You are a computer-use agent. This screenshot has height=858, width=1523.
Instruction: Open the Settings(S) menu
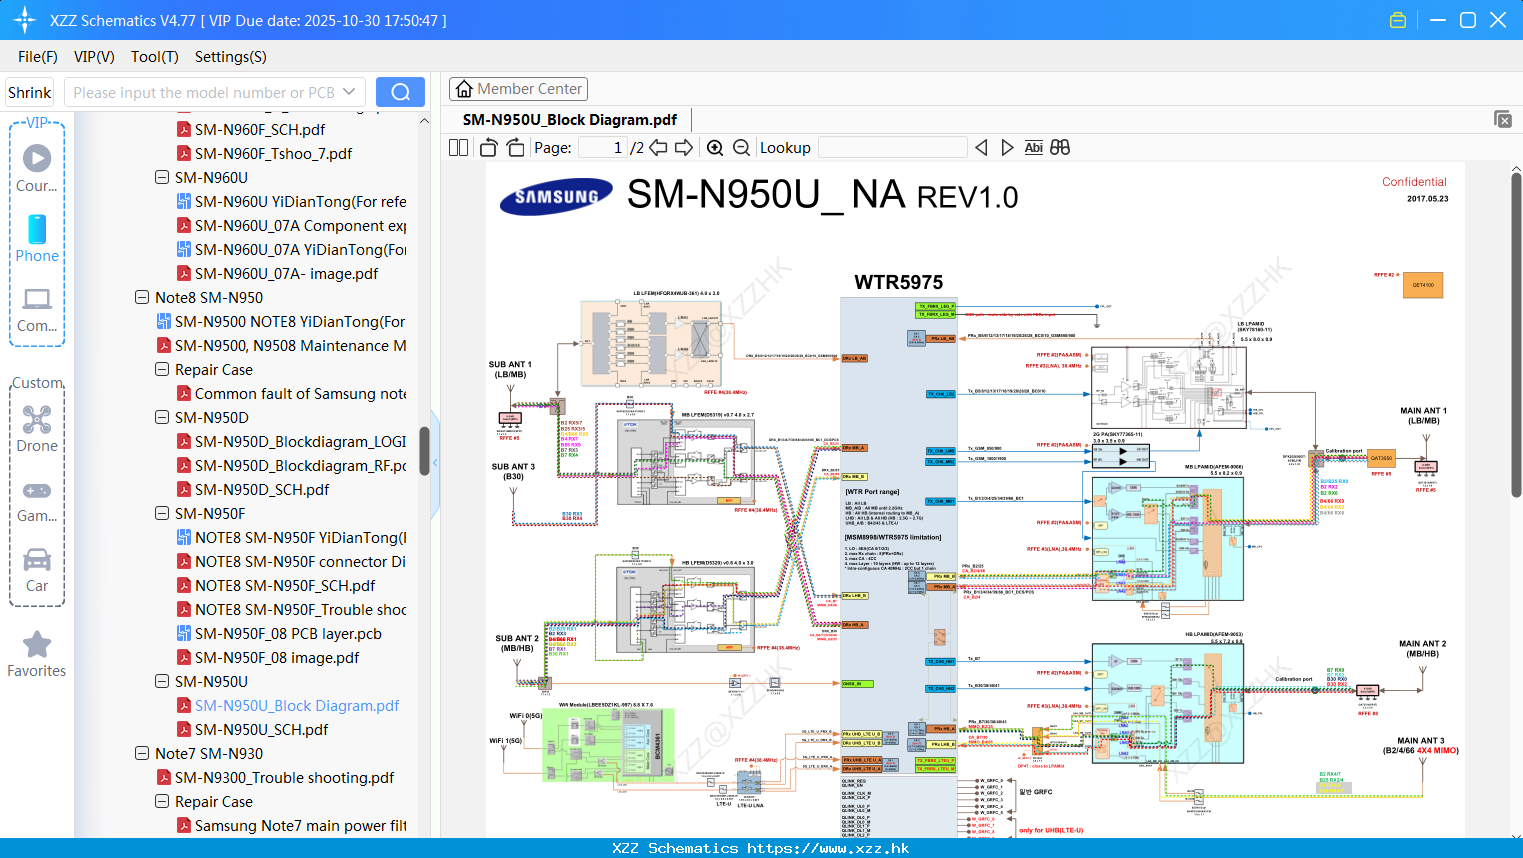tap(231, 57)
